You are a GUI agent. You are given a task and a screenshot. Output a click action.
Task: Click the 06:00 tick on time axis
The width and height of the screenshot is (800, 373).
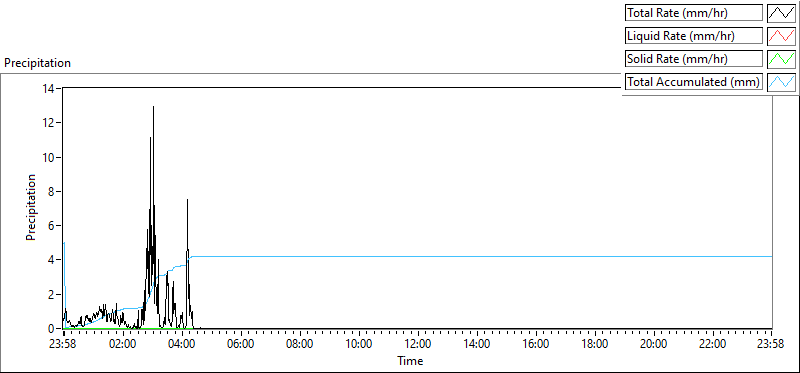240,343
